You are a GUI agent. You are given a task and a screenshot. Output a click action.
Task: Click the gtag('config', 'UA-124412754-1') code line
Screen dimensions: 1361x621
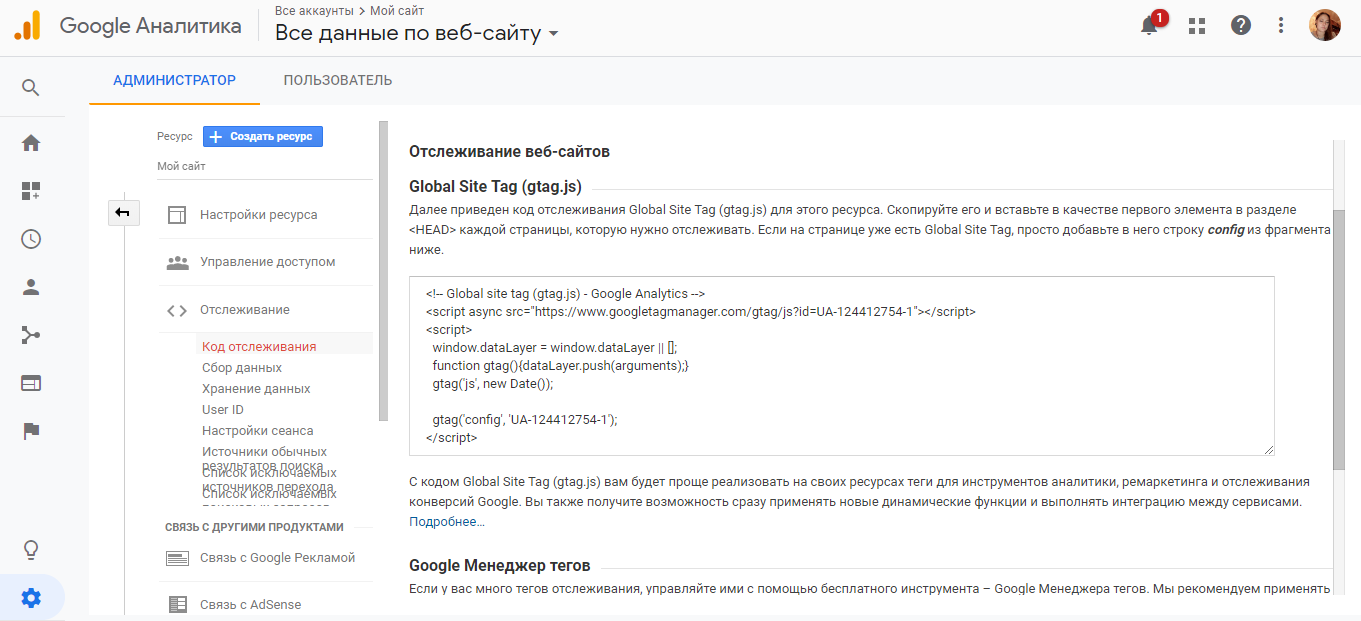(525, 420)
